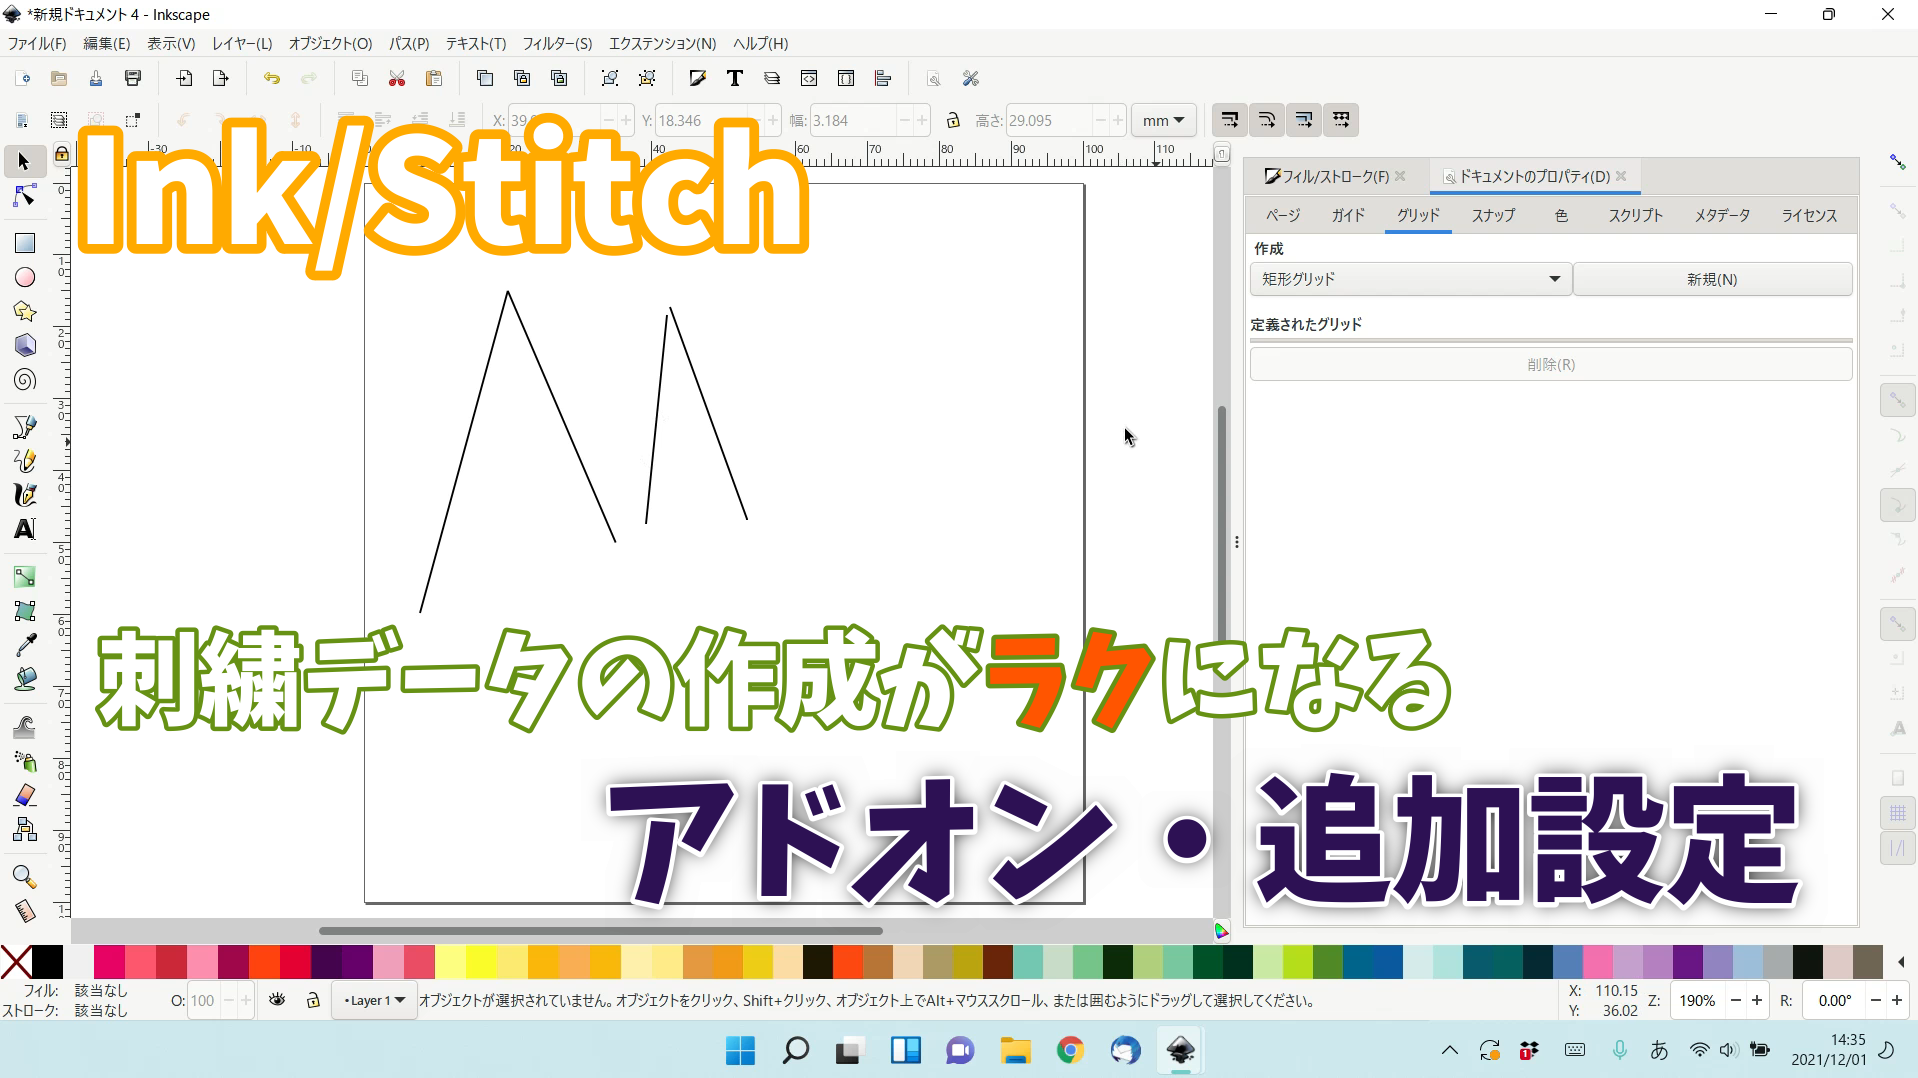Click the zoom 190% field

pyautogui.click(x=1697, y=1000)
